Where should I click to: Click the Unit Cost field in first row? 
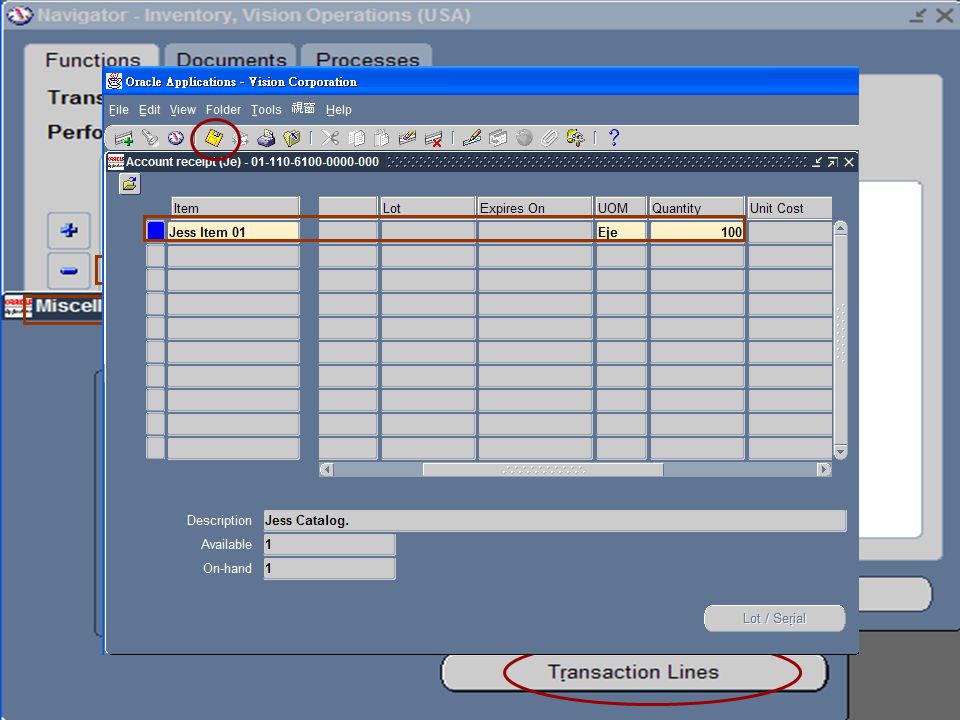(790, 232)
